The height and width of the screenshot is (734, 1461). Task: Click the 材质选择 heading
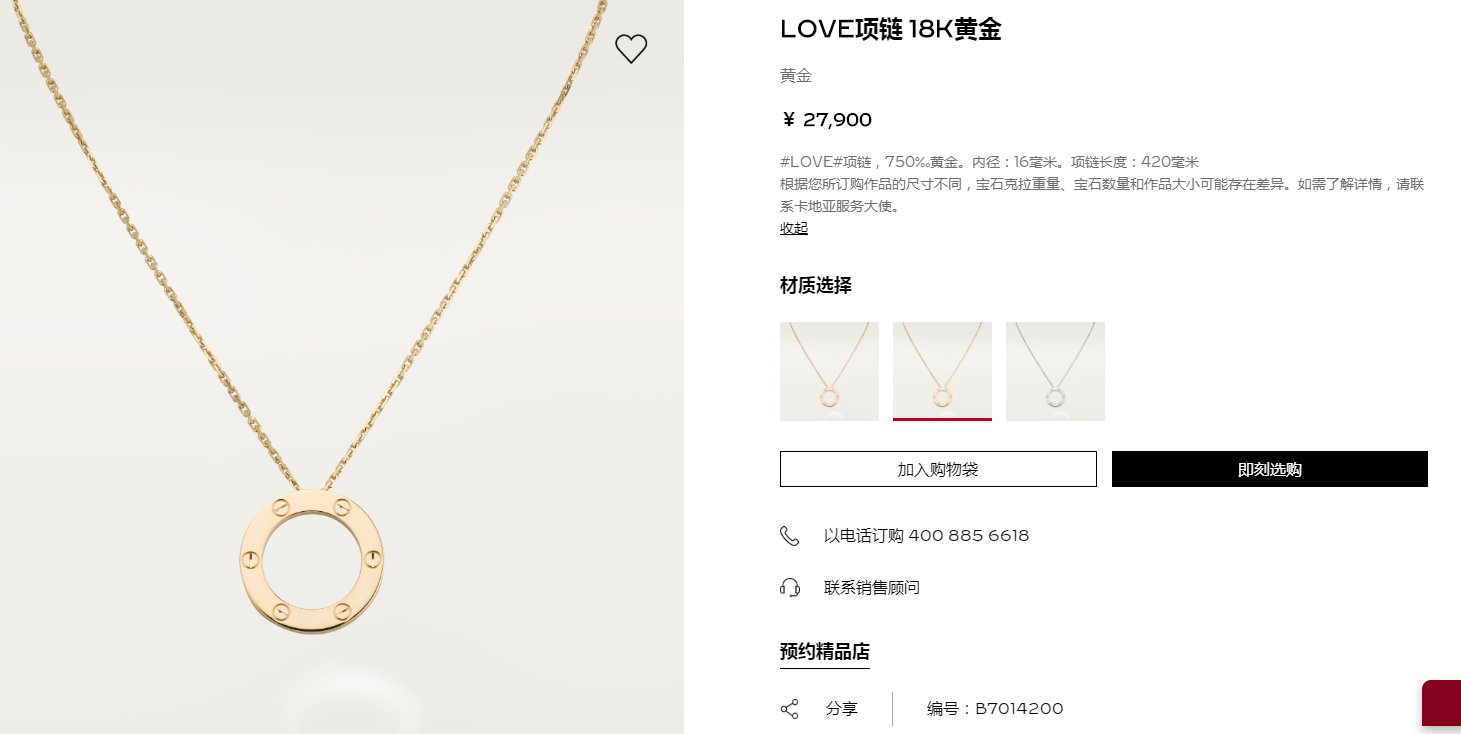pos(816,286)
